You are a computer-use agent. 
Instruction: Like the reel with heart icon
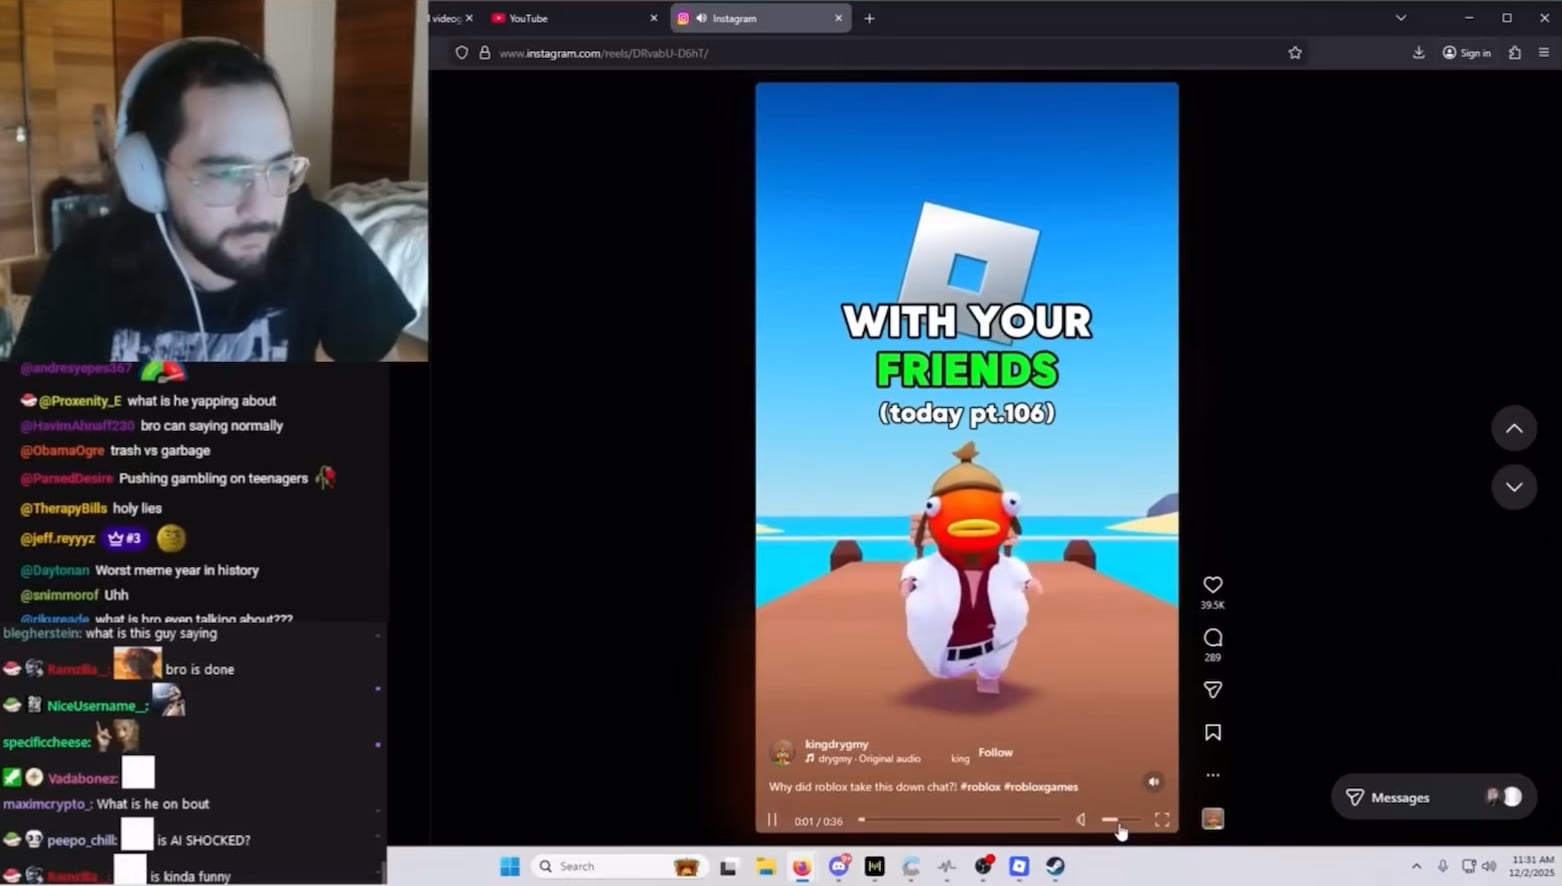[1212, 585]
